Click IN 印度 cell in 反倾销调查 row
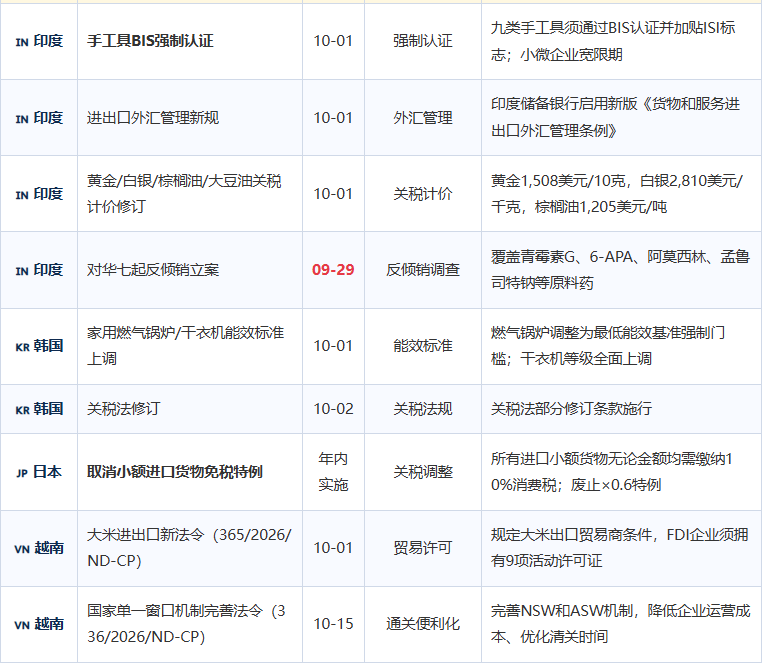Screen dimensions: 762x663 pos(39,270)
